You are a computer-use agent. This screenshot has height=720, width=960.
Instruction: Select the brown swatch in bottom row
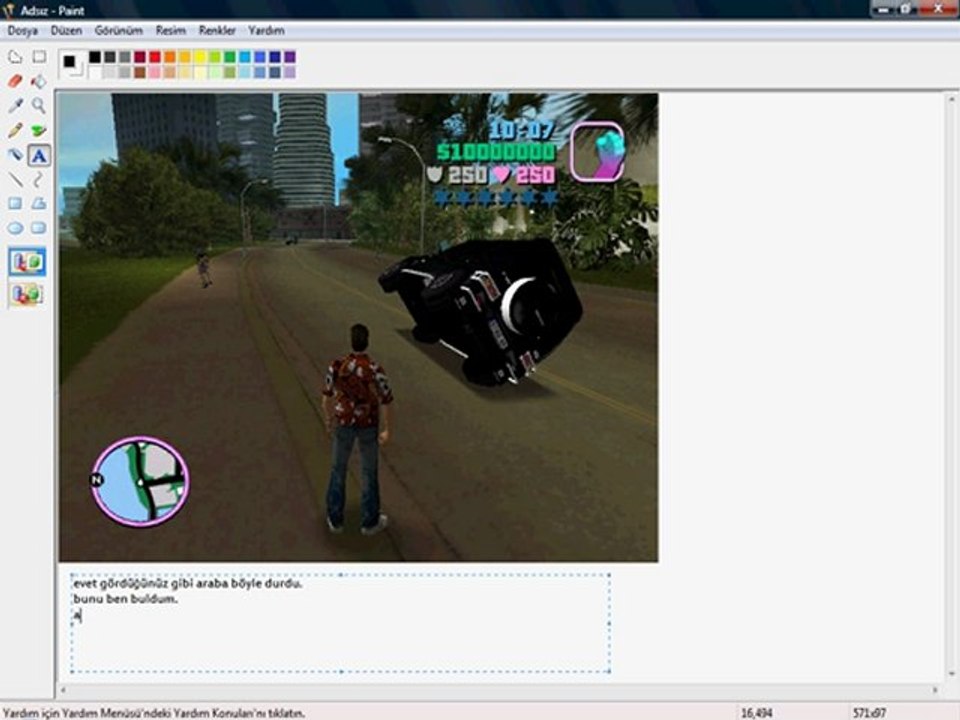click(x=140, y=72)
